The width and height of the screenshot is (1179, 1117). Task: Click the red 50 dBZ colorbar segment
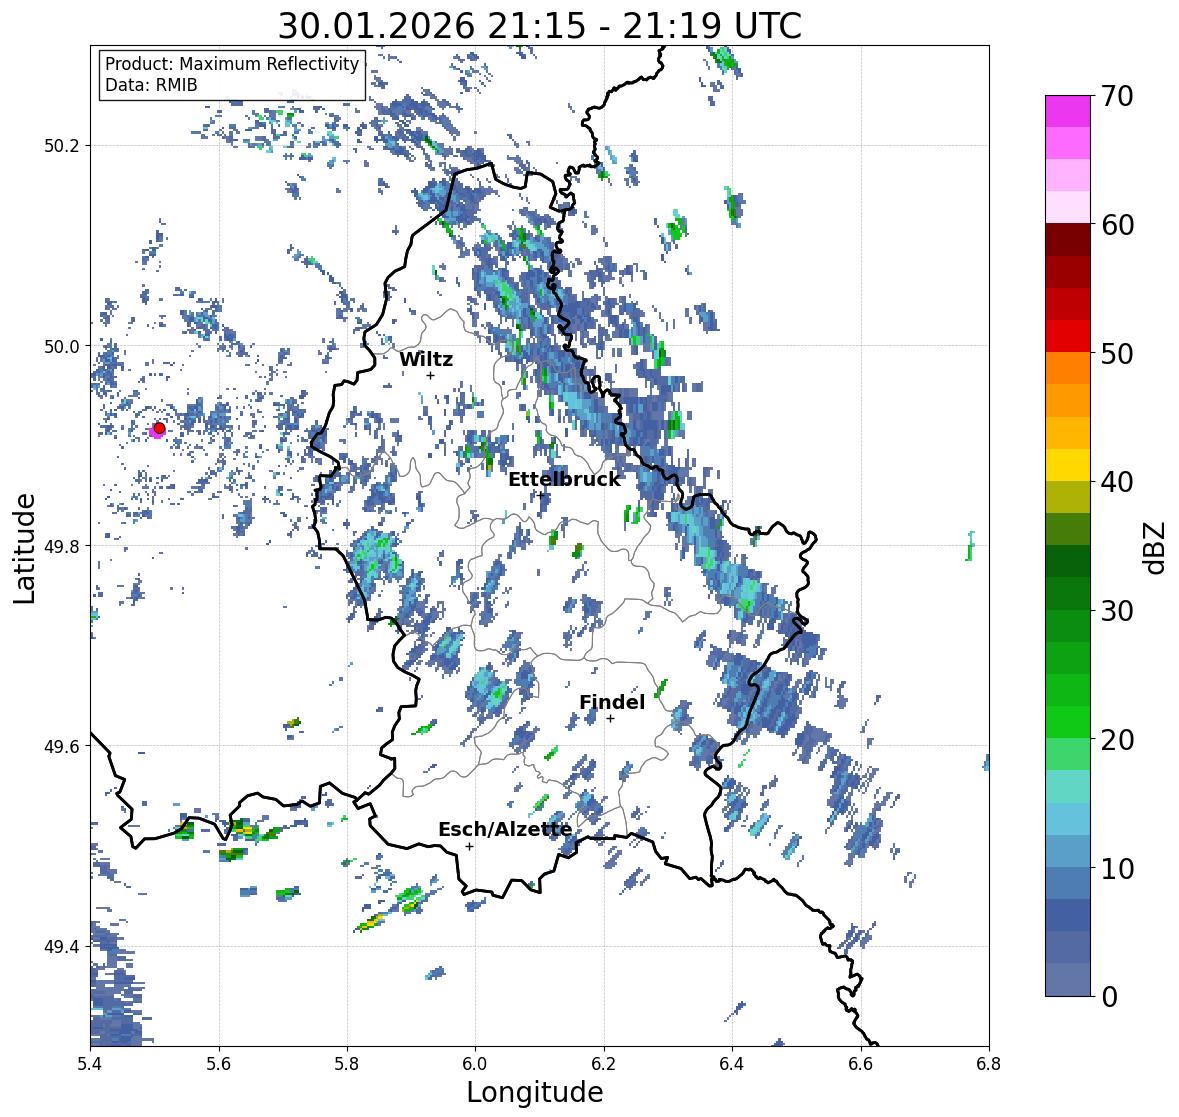[1068, 336]
